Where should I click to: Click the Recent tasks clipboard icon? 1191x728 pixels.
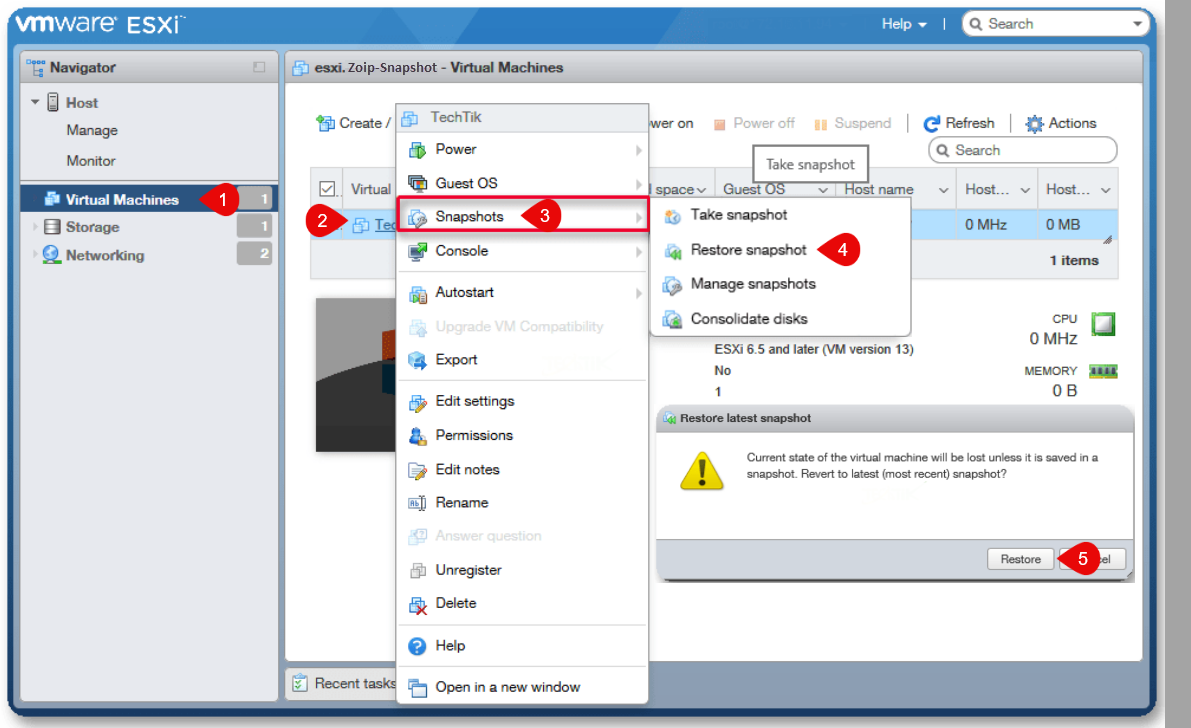tap(300, 683)
